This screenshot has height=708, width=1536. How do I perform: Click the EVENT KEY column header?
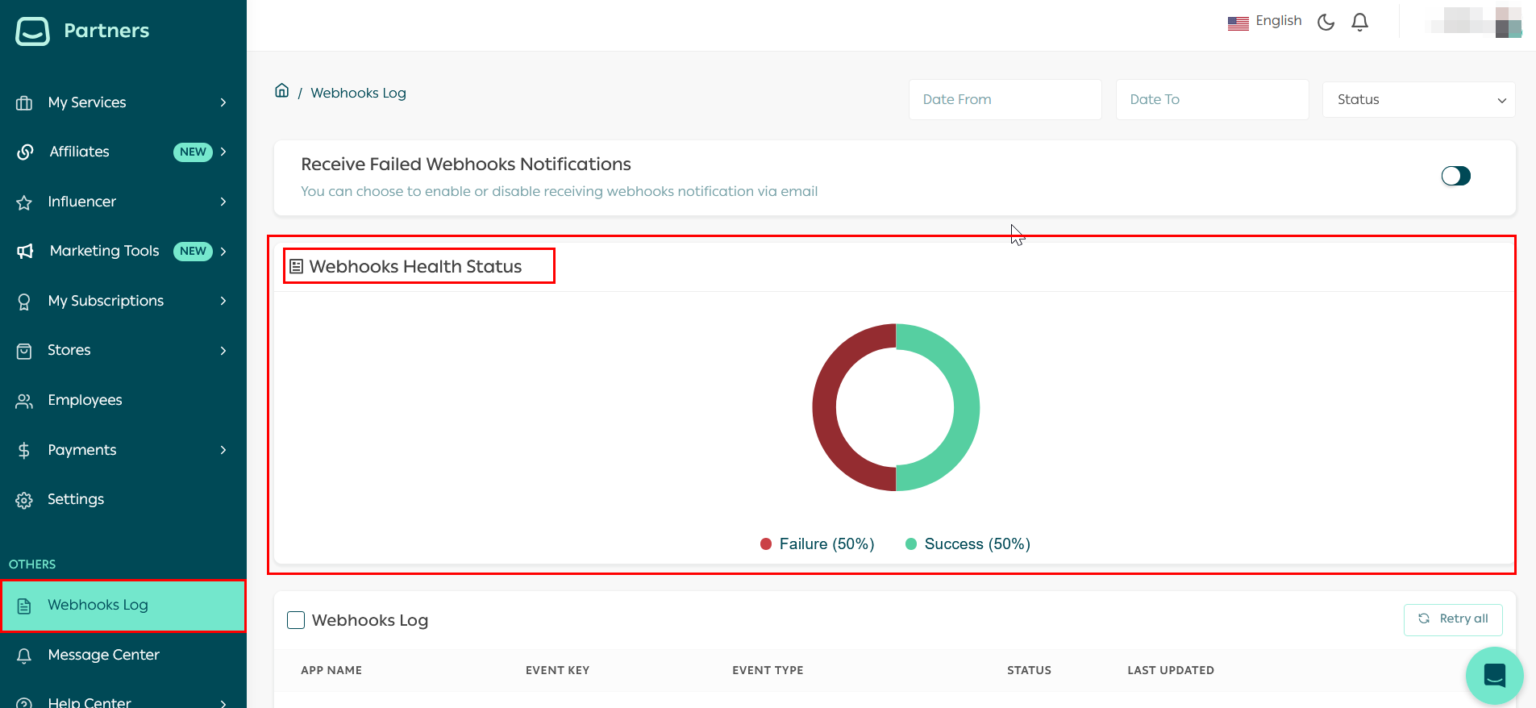point(557,671)
